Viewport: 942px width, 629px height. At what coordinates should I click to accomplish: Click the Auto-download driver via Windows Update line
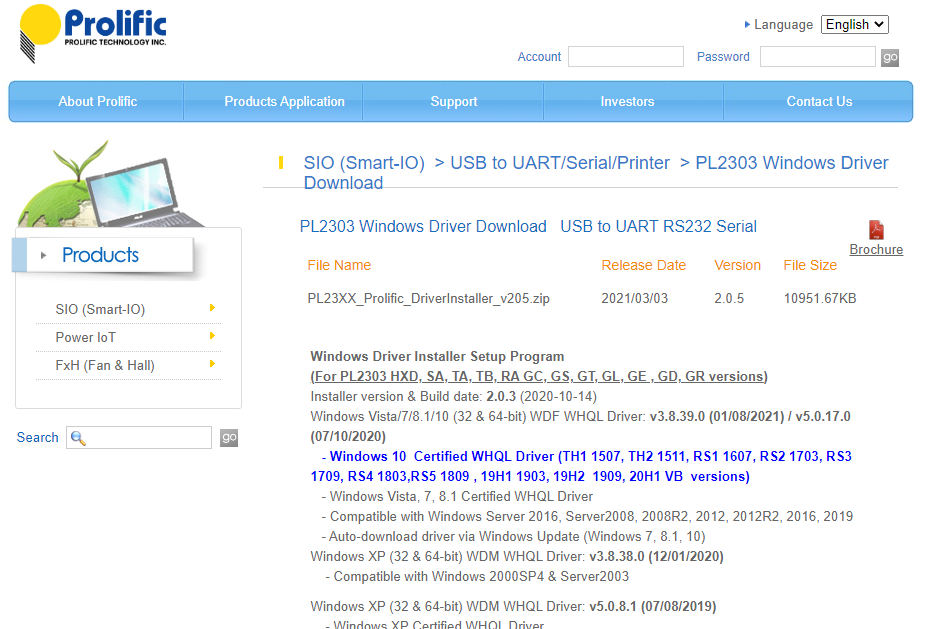[x=514, y=536]
